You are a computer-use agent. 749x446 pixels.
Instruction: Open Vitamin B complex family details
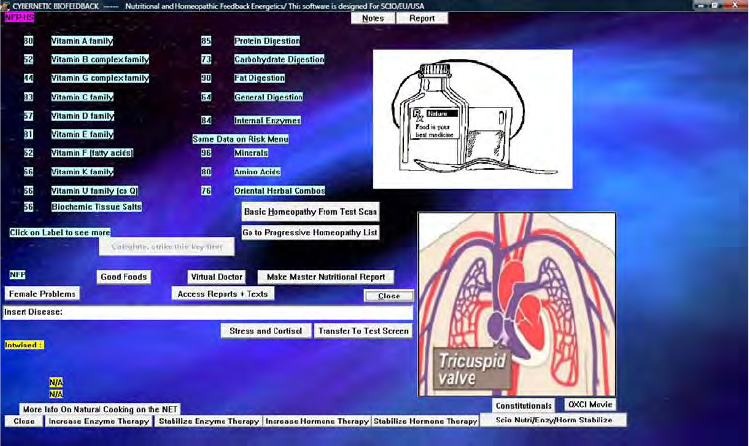[x=99, y=60]
